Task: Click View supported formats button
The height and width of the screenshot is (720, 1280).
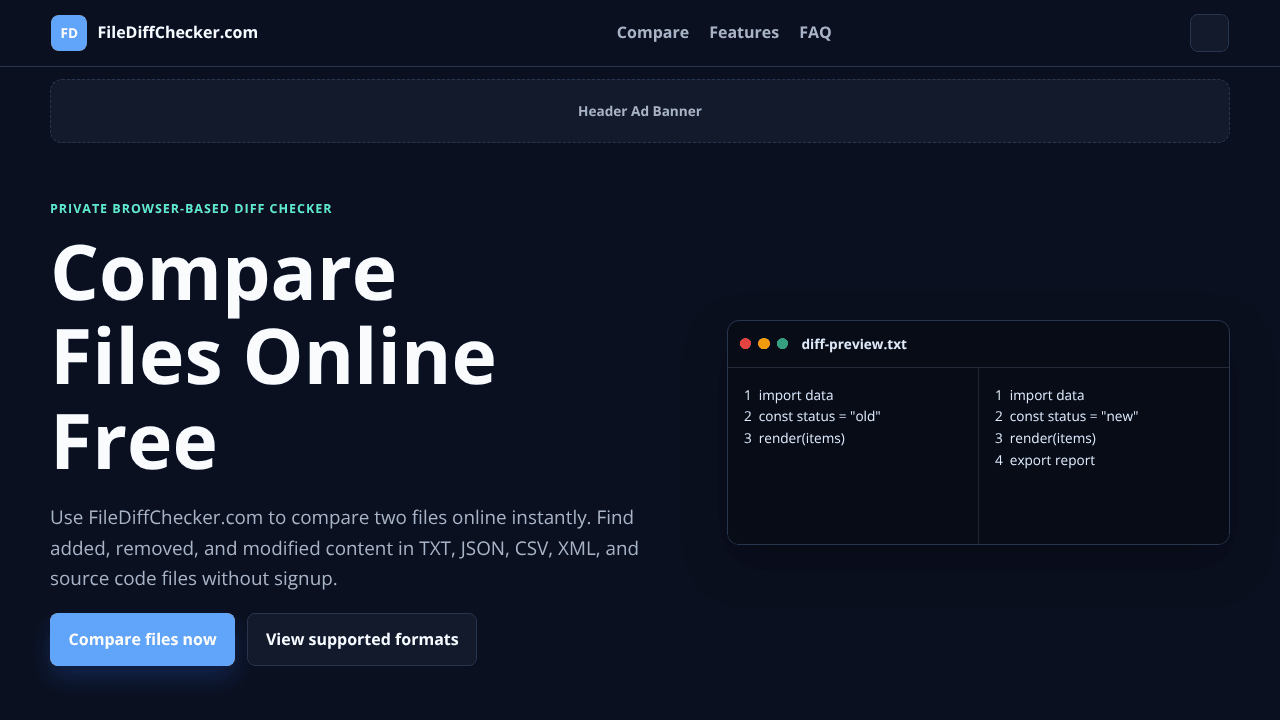Action: click(362, 639)
